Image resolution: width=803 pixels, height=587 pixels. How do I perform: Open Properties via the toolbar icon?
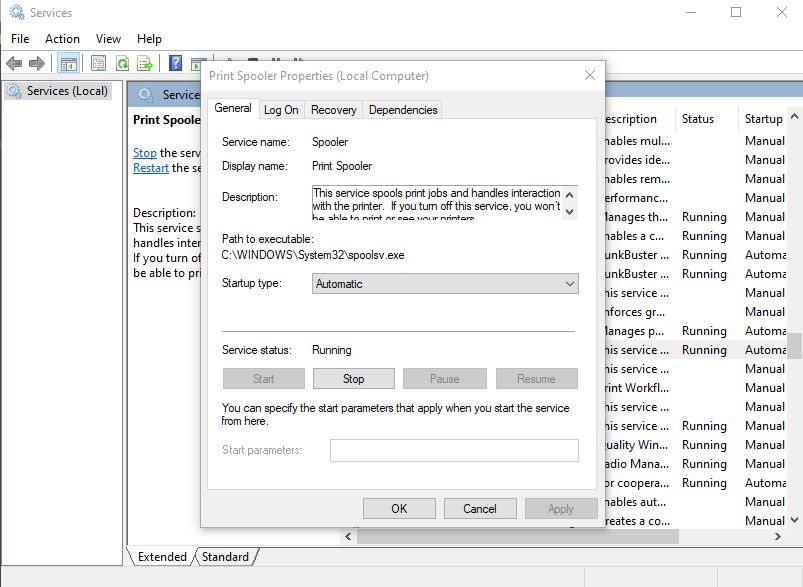tap(98, 64)
